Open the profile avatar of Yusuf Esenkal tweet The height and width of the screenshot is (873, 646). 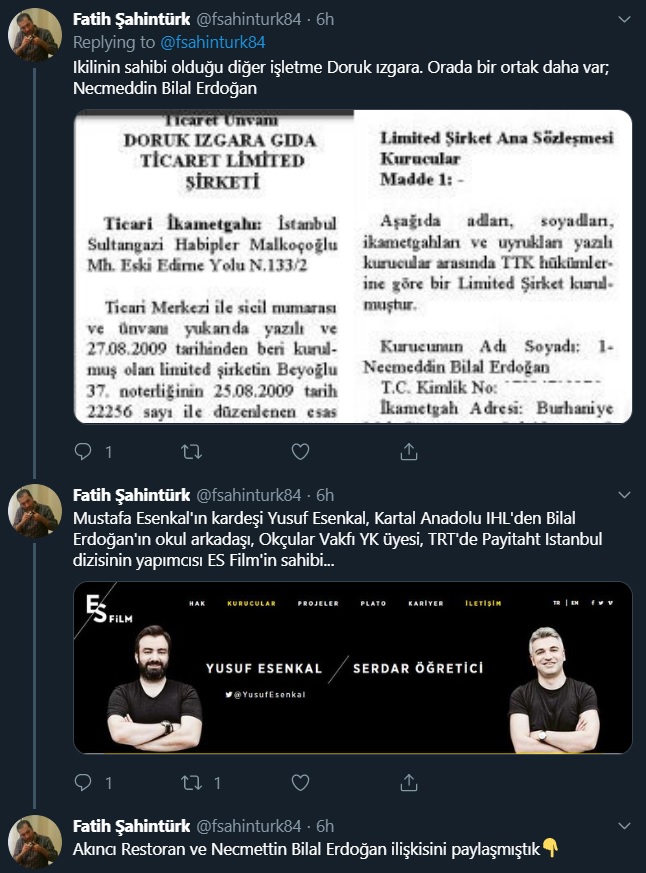[35, 511]
